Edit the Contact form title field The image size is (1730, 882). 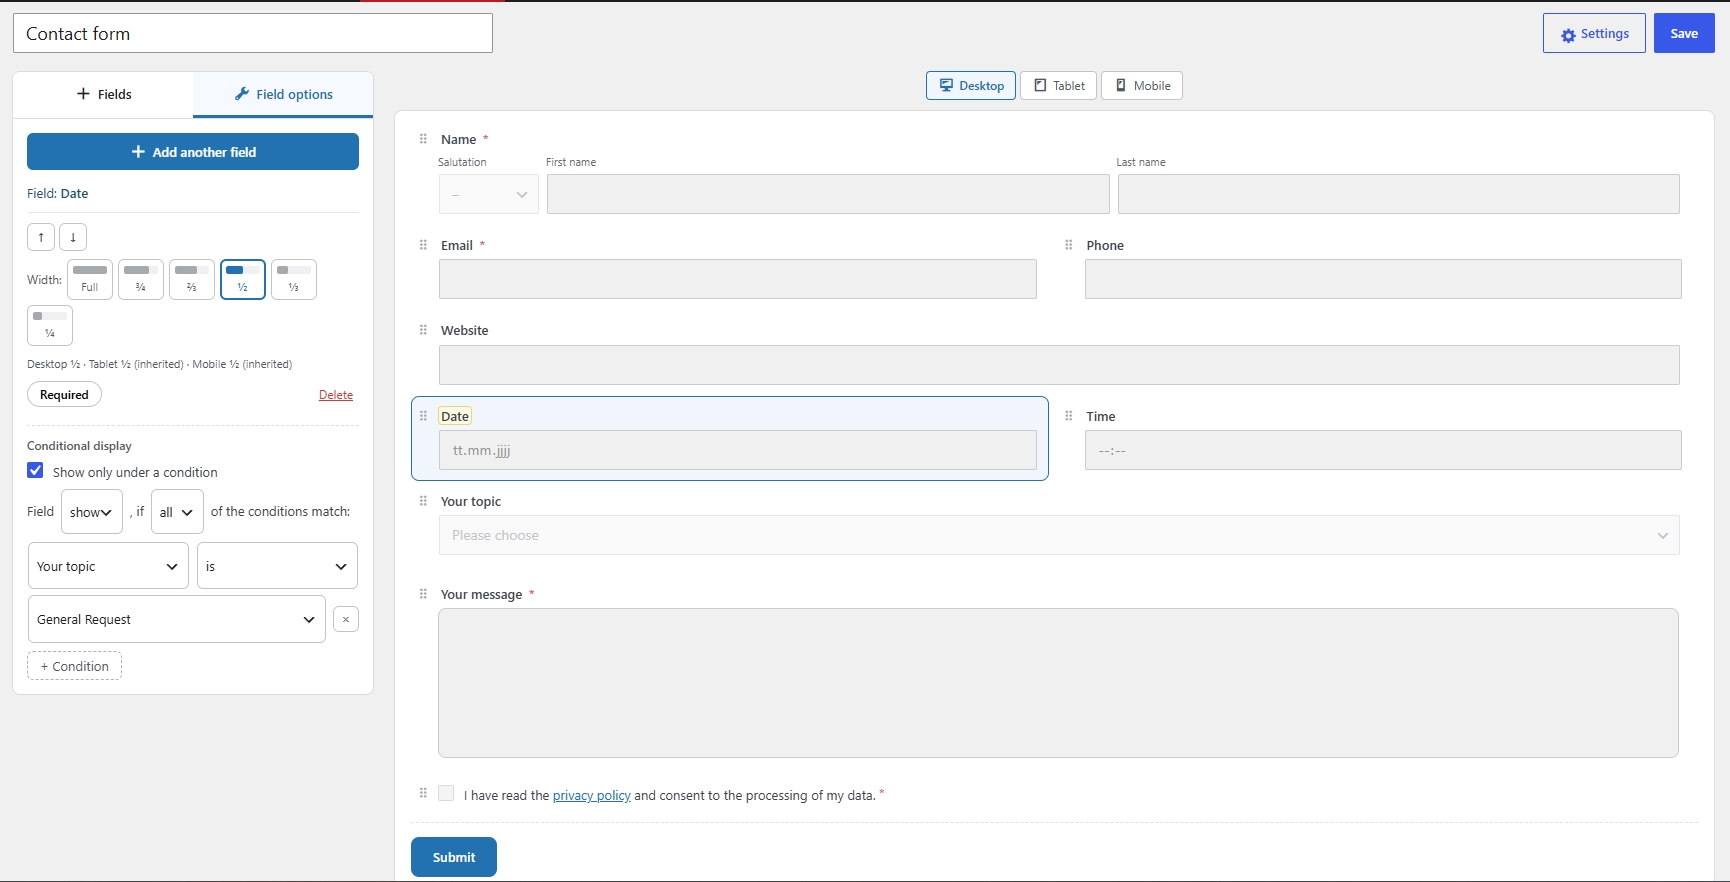click(253, 33)
